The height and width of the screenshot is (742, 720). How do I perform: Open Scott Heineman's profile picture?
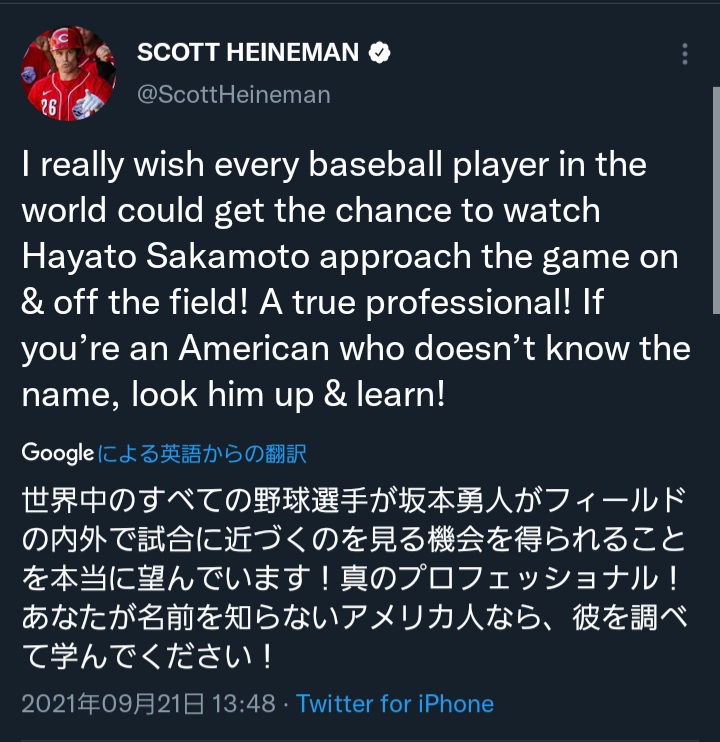(x=68, y=75)
